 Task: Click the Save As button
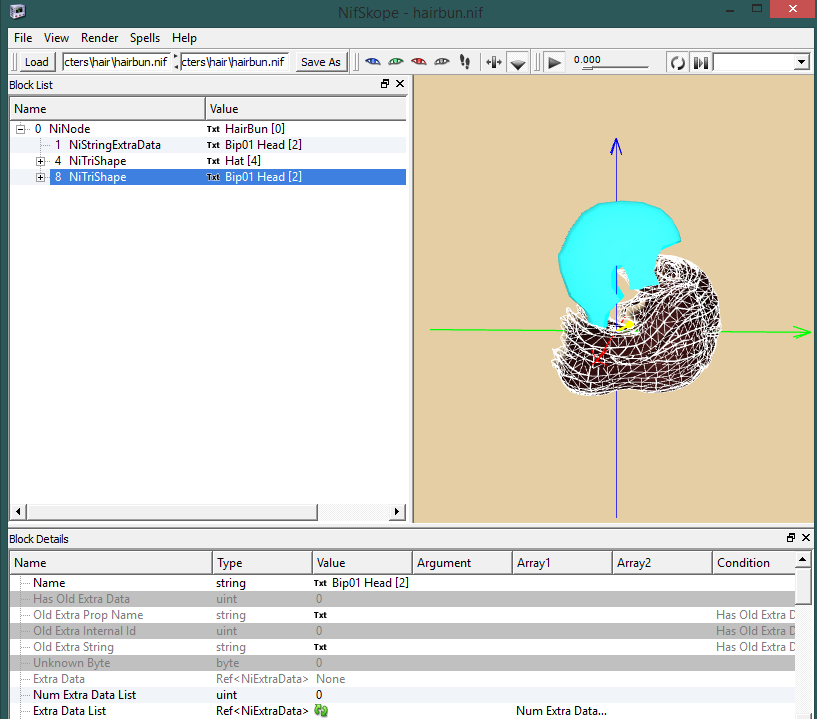click(x=321, y=62)
